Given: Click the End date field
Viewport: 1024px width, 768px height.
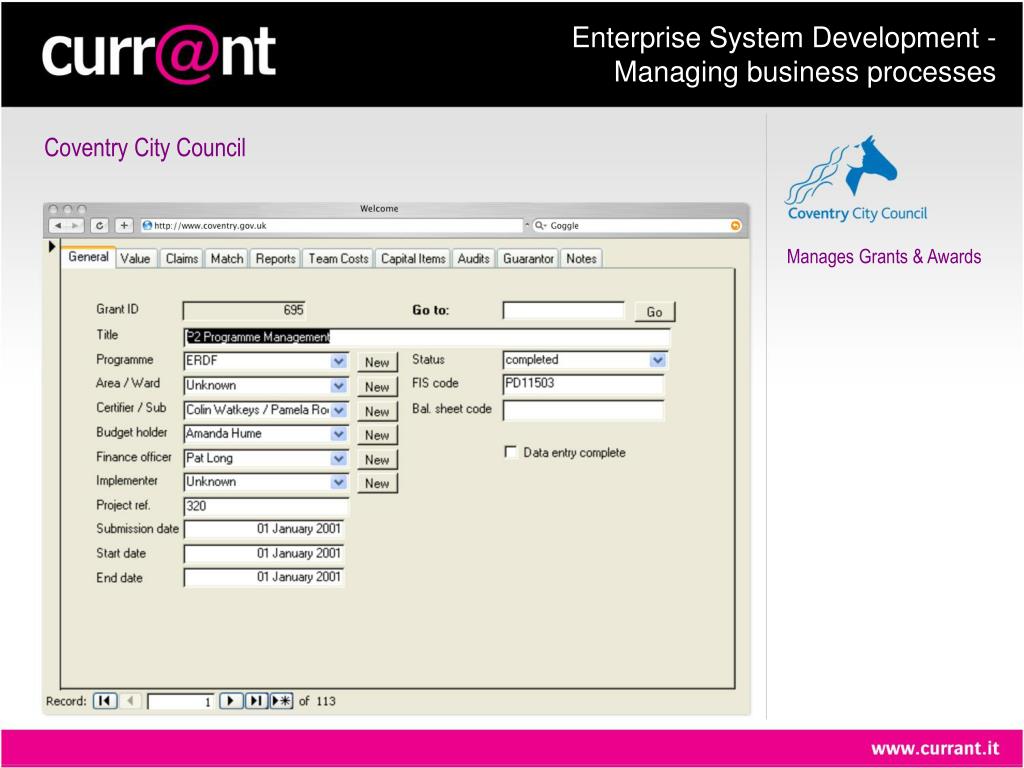Looking at the screenshot, I should pos(264,577).
